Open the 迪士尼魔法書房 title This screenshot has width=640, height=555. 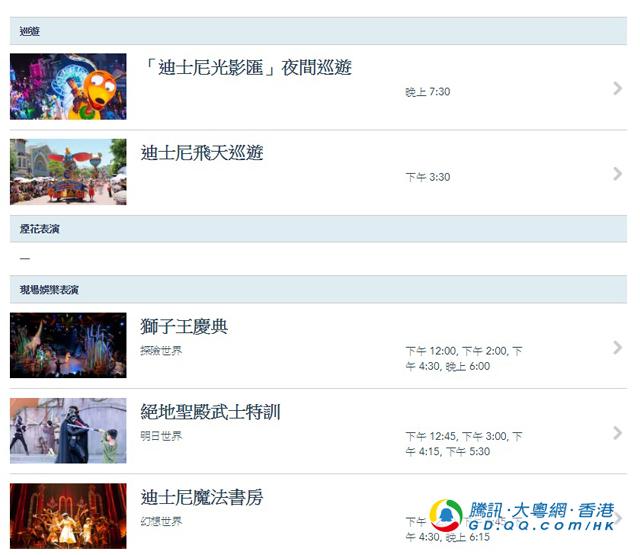point(202,497)
